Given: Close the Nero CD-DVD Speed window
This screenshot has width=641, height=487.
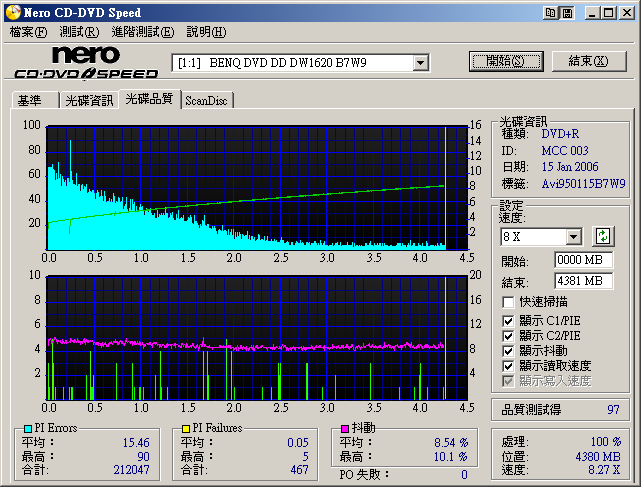Looking at the screenshot, I should (627, 13).
